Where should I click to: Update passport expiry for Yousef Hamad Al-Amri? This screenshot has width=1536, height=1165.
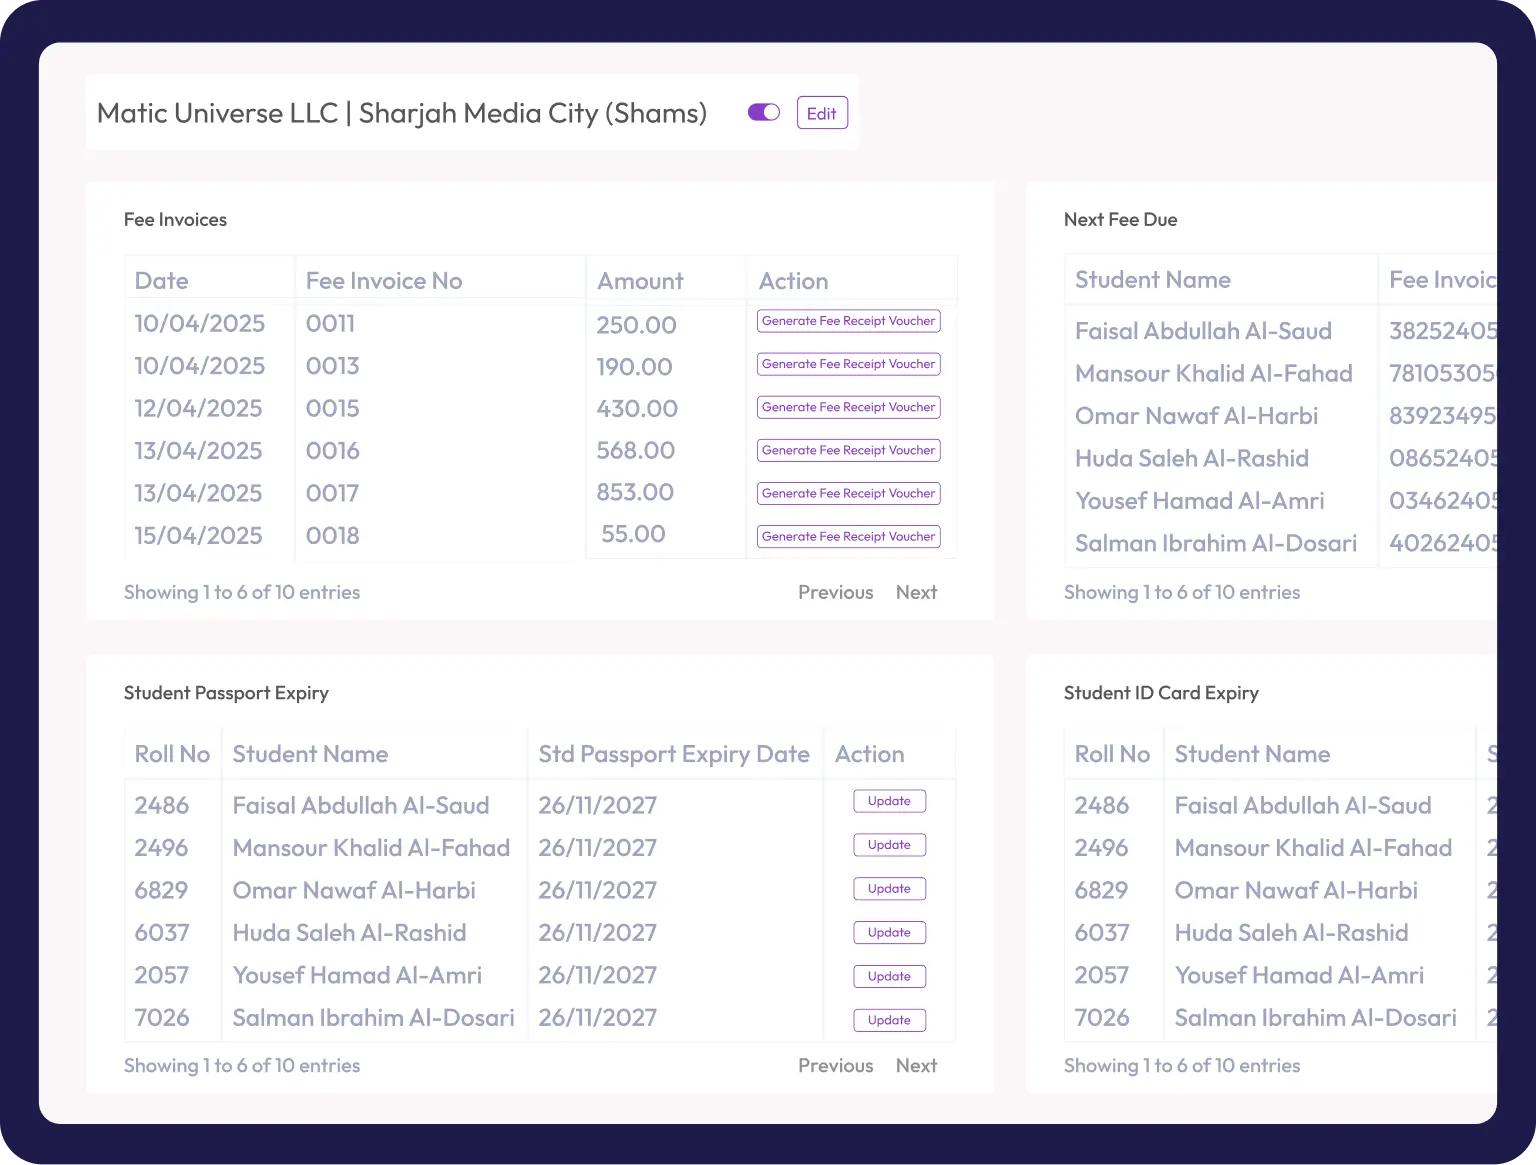pos(889,976)
